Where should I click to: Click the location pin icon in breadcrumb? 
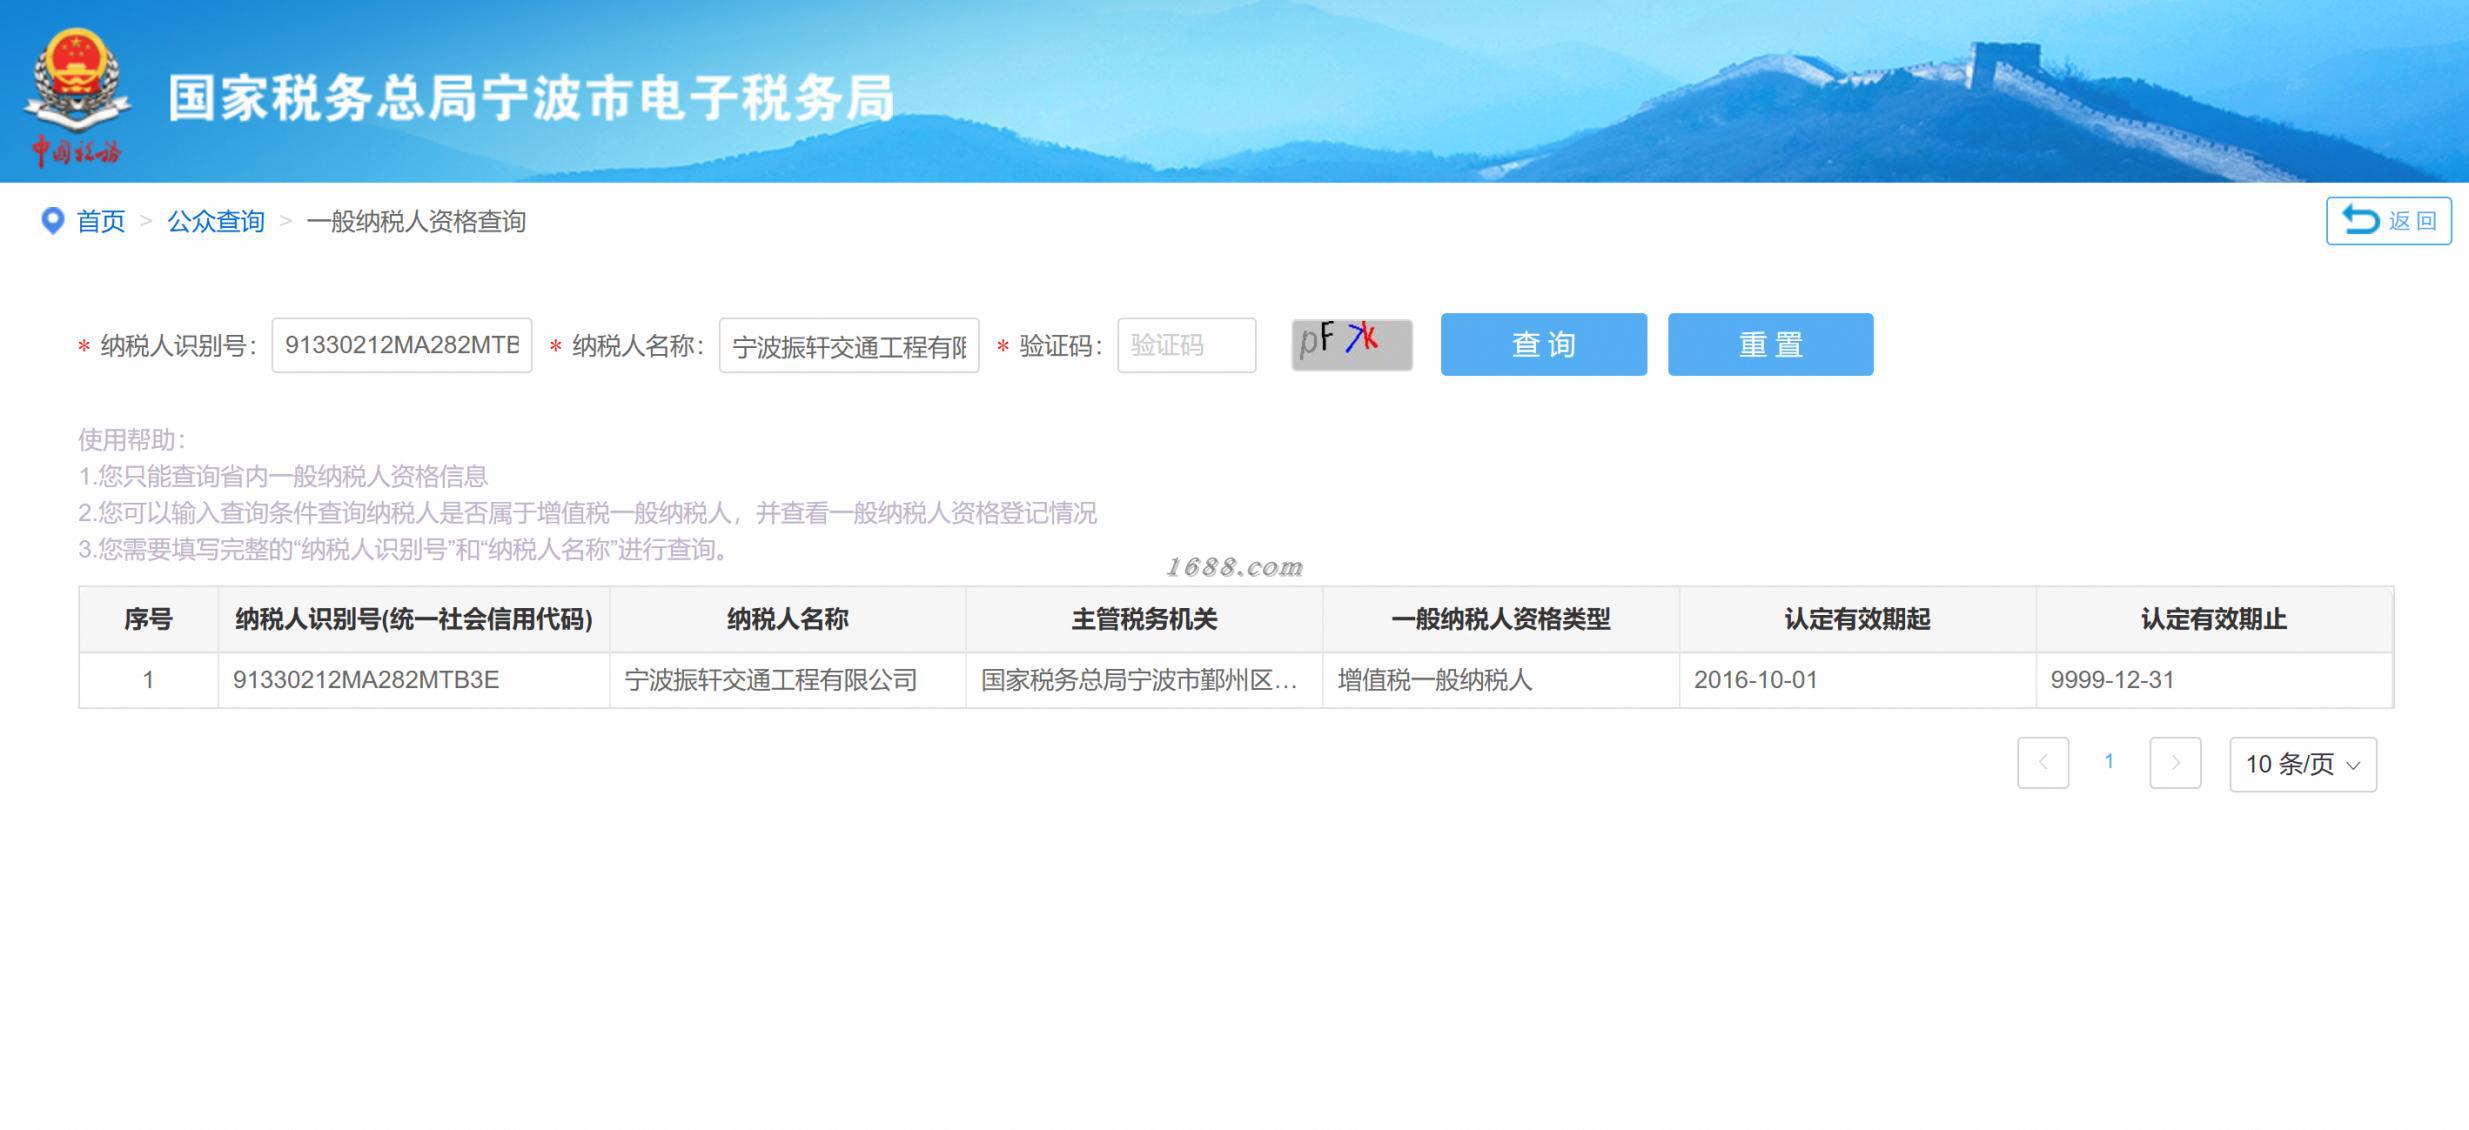coord(52,221)
